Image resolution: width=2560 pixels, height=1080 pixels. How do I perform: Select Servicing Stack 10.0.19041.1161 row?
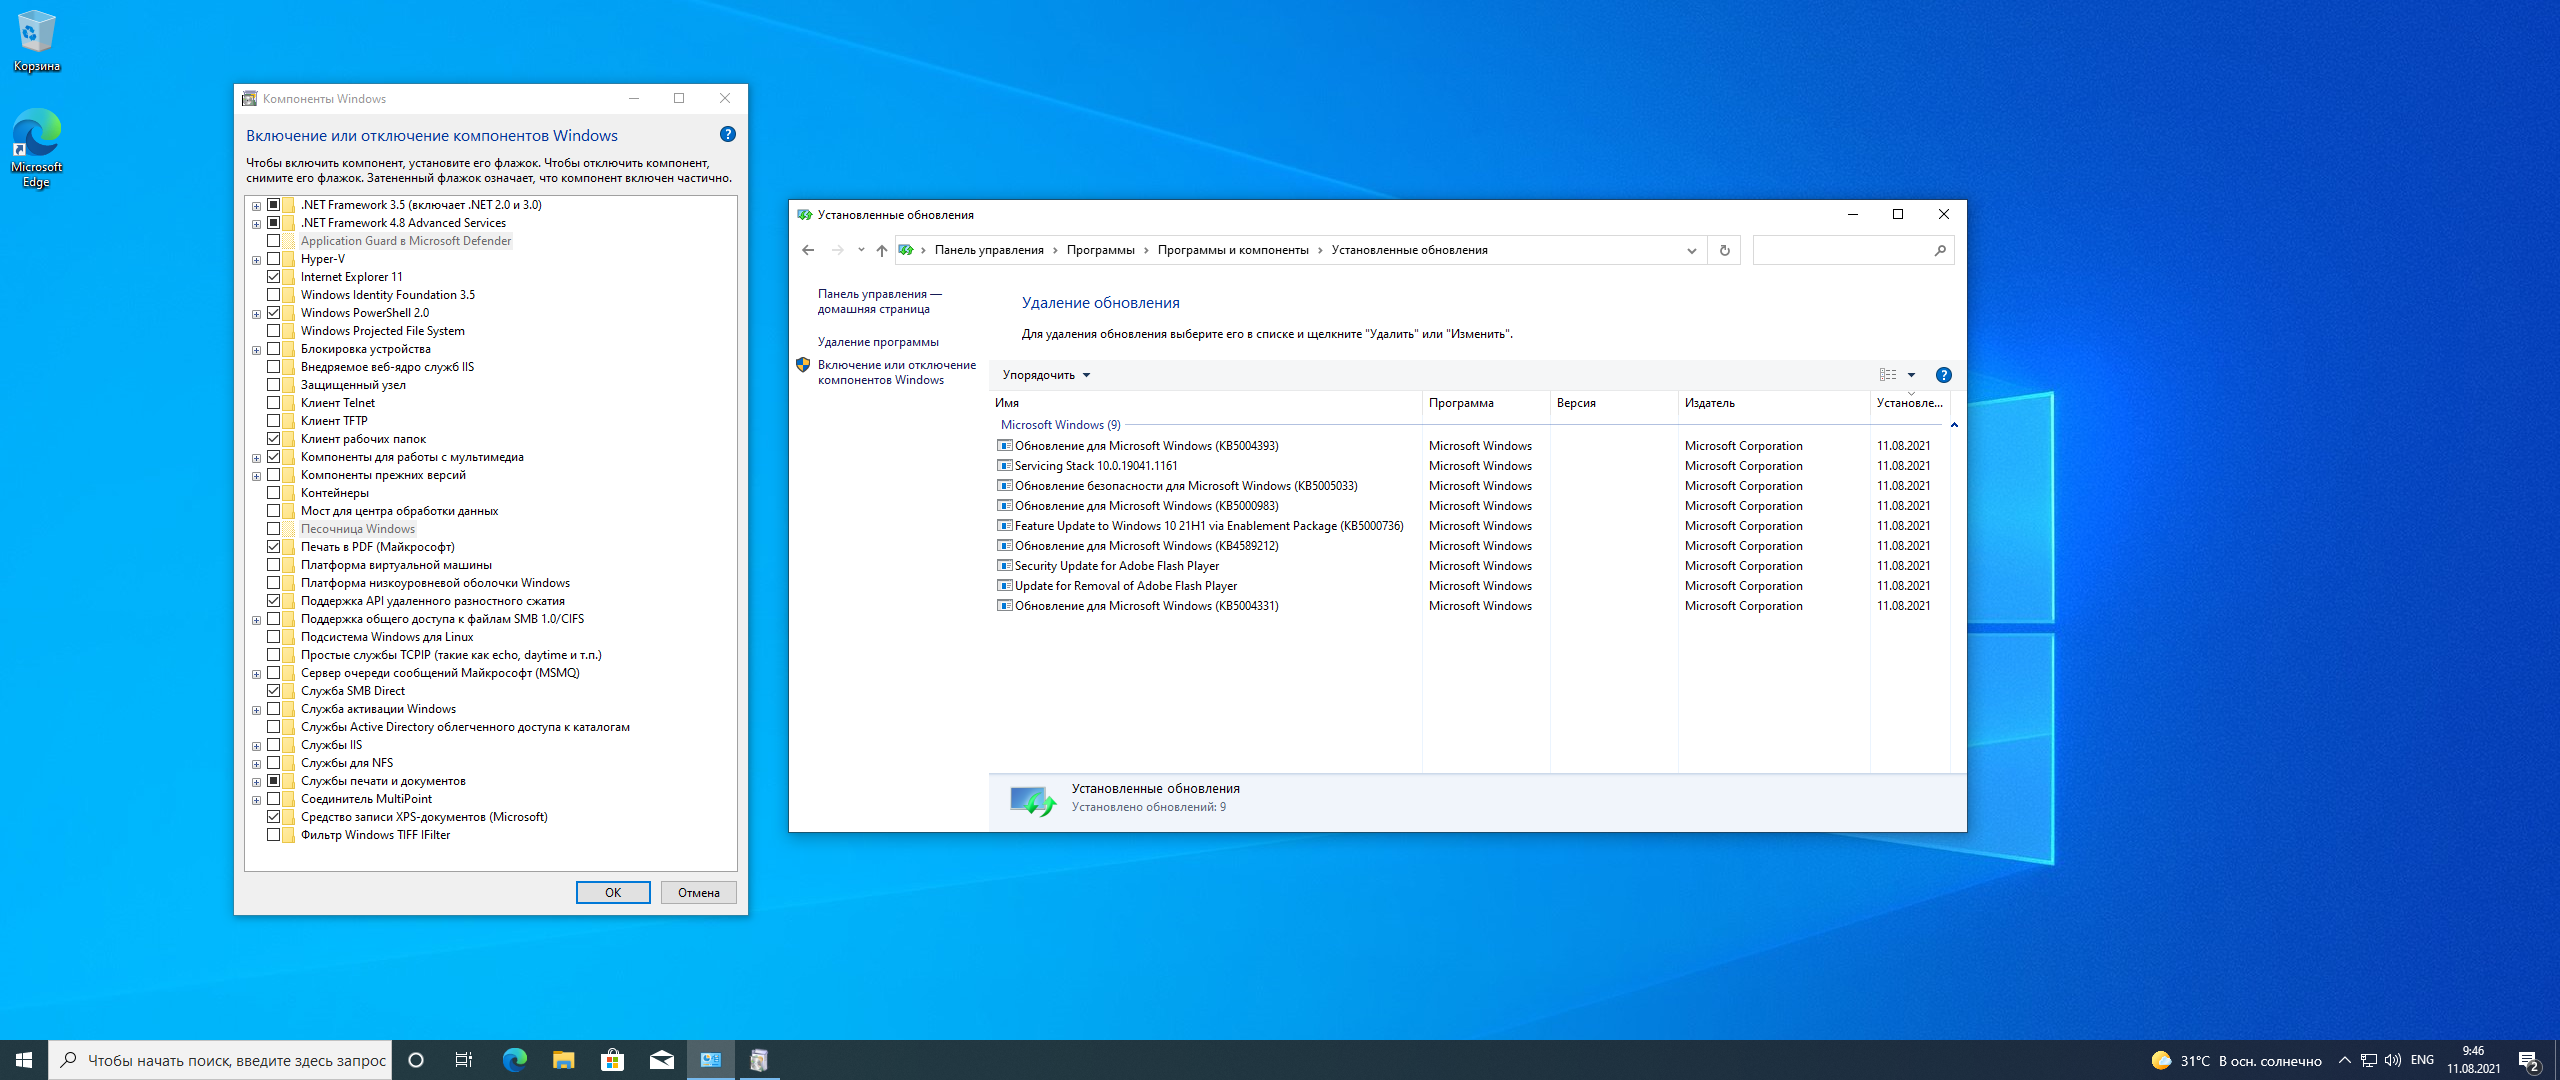click(1470, 466)
